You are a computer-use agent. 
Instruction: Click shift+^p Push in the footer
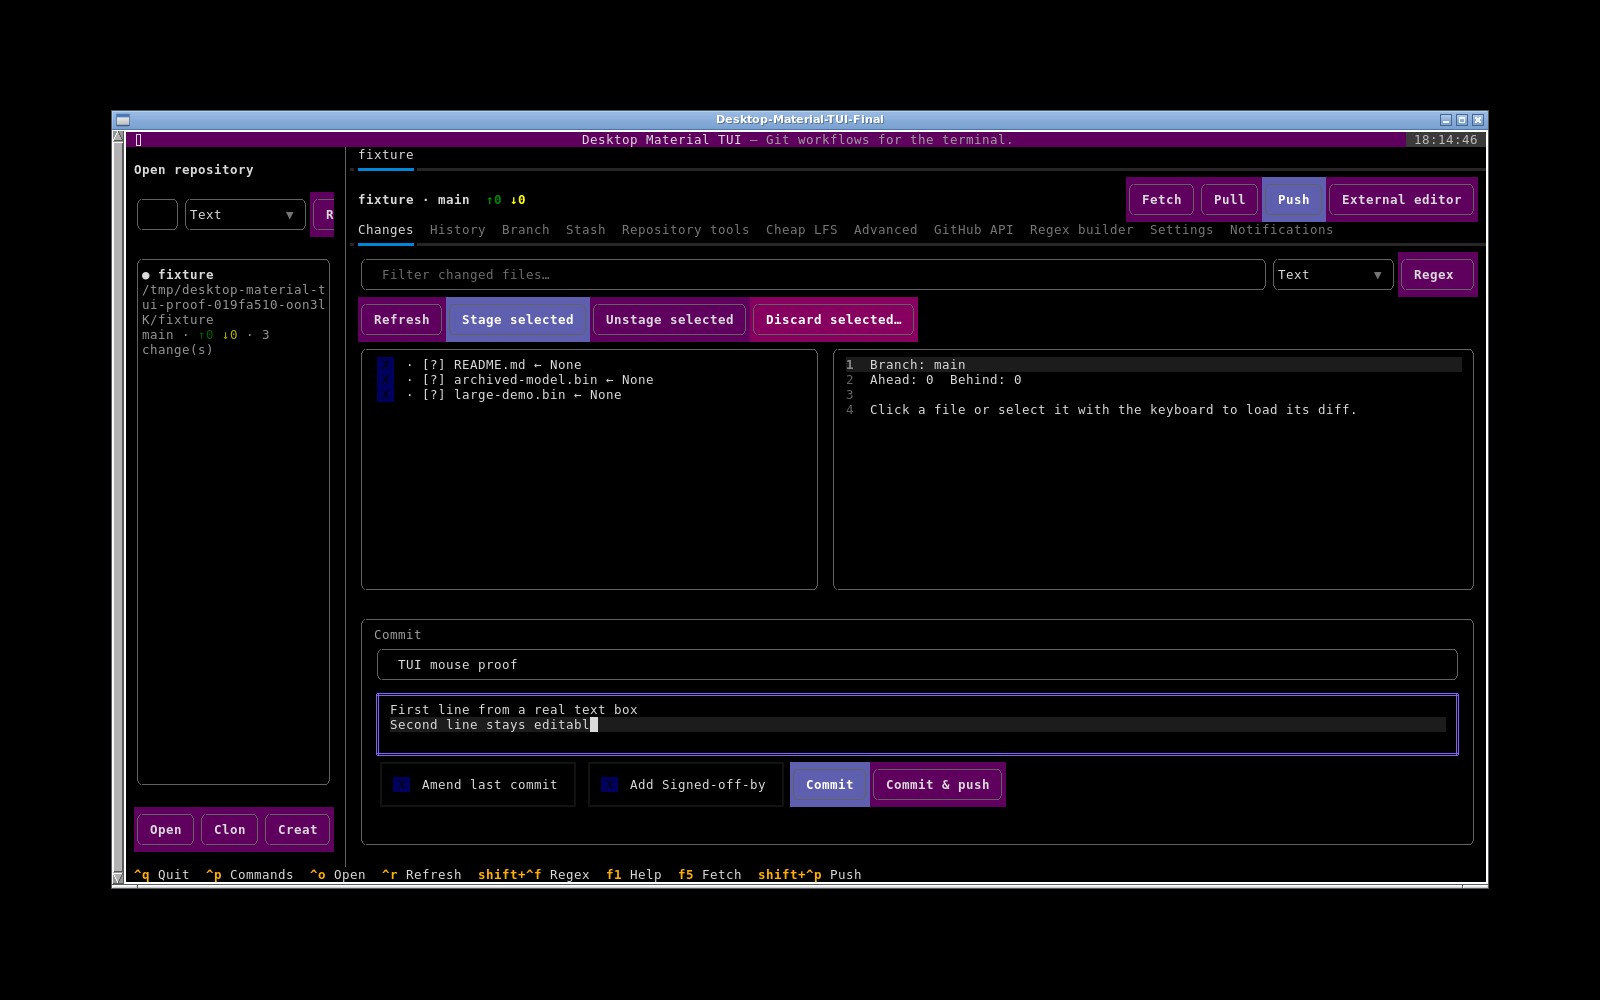click(x=810, y=875)
